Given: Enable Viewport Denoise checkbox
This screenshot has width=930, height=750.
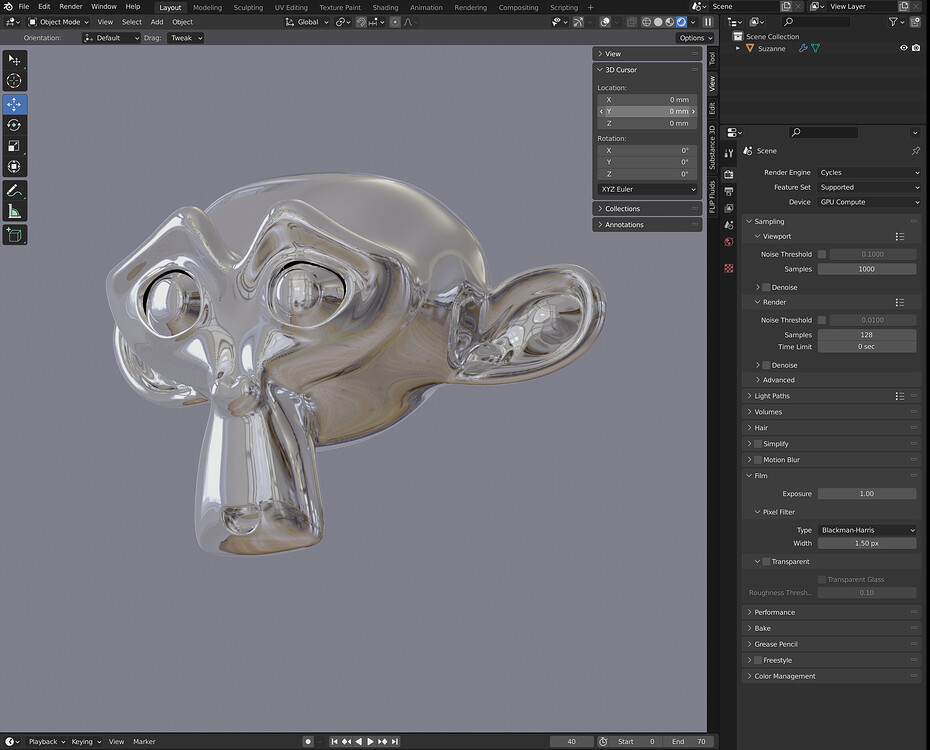Looking at the screenshot, I should (766, 288).
